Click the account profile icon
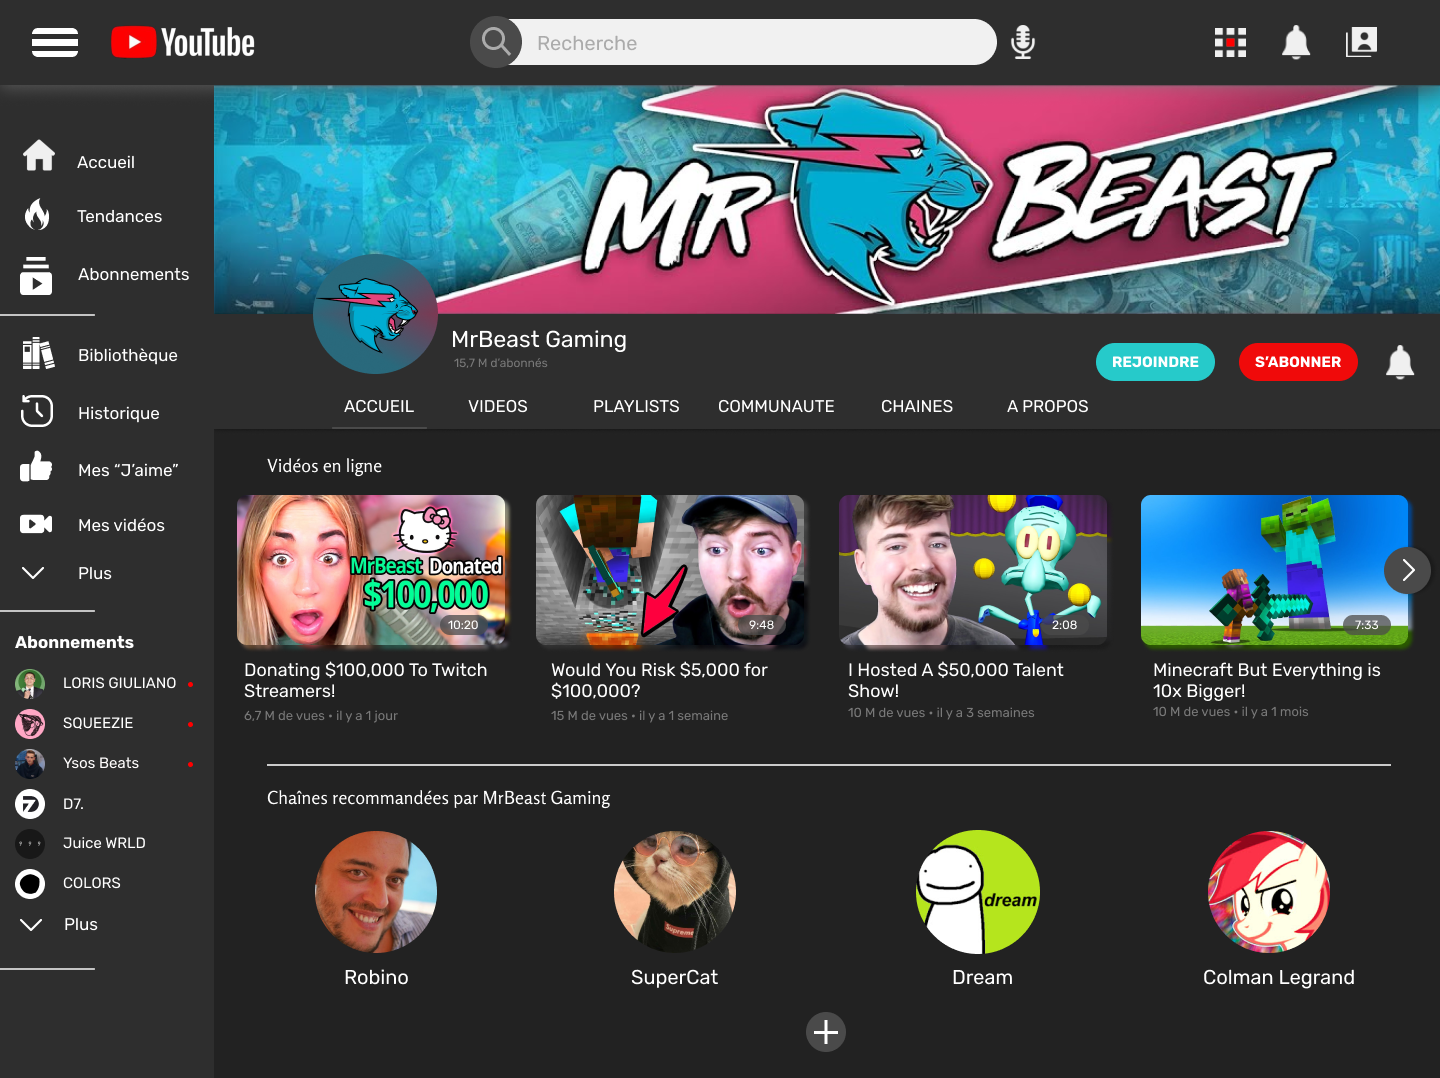This screenshot has width=1440, height=1078. pos(1362,43)
